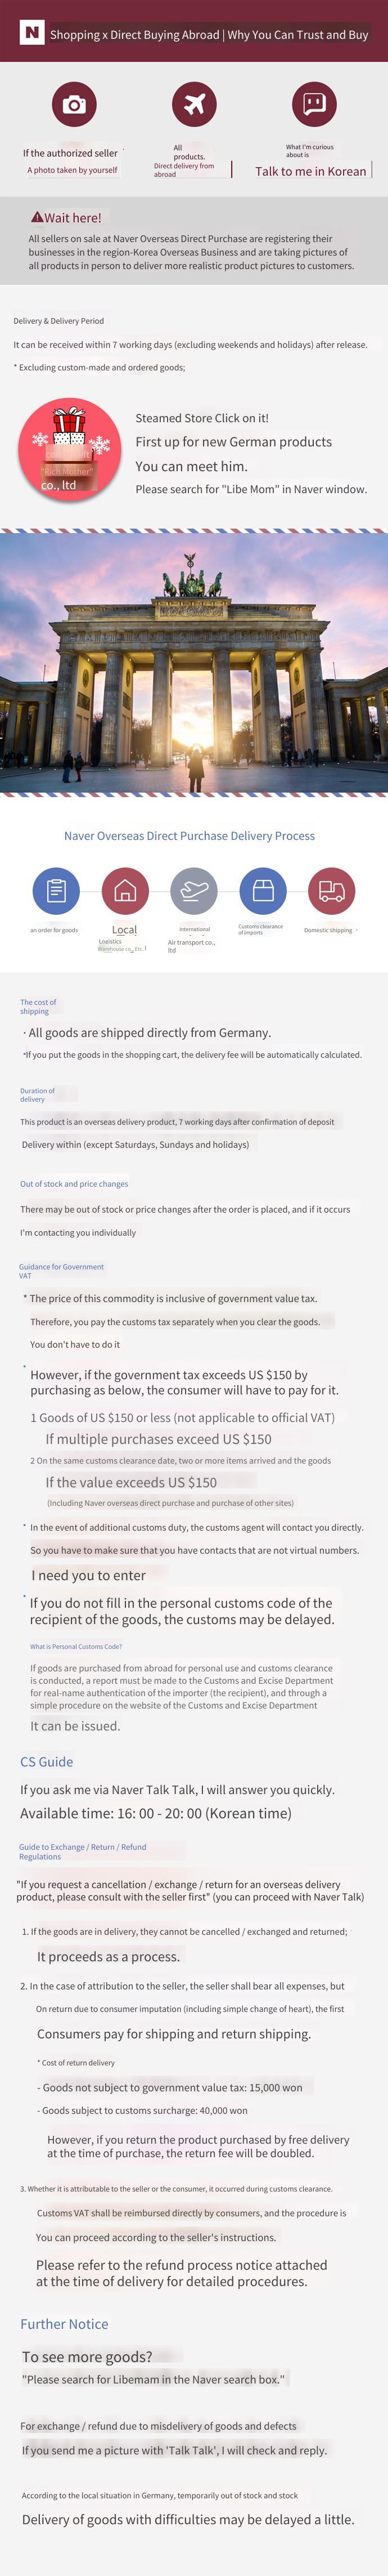Click the Brandenburg Gate photo
Screen dimensions: 388x2576
(194, 663)
